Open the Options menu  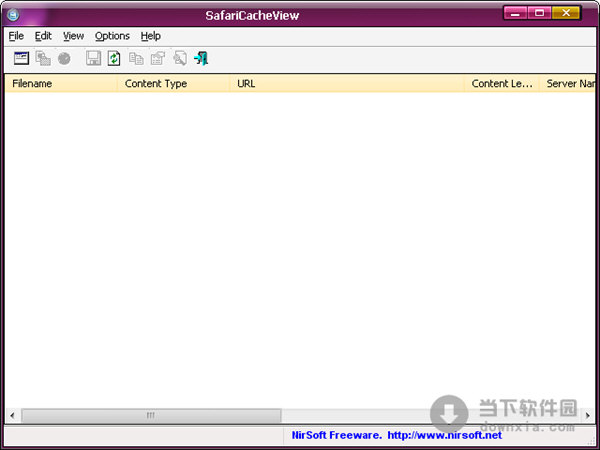tap(112, 36)
